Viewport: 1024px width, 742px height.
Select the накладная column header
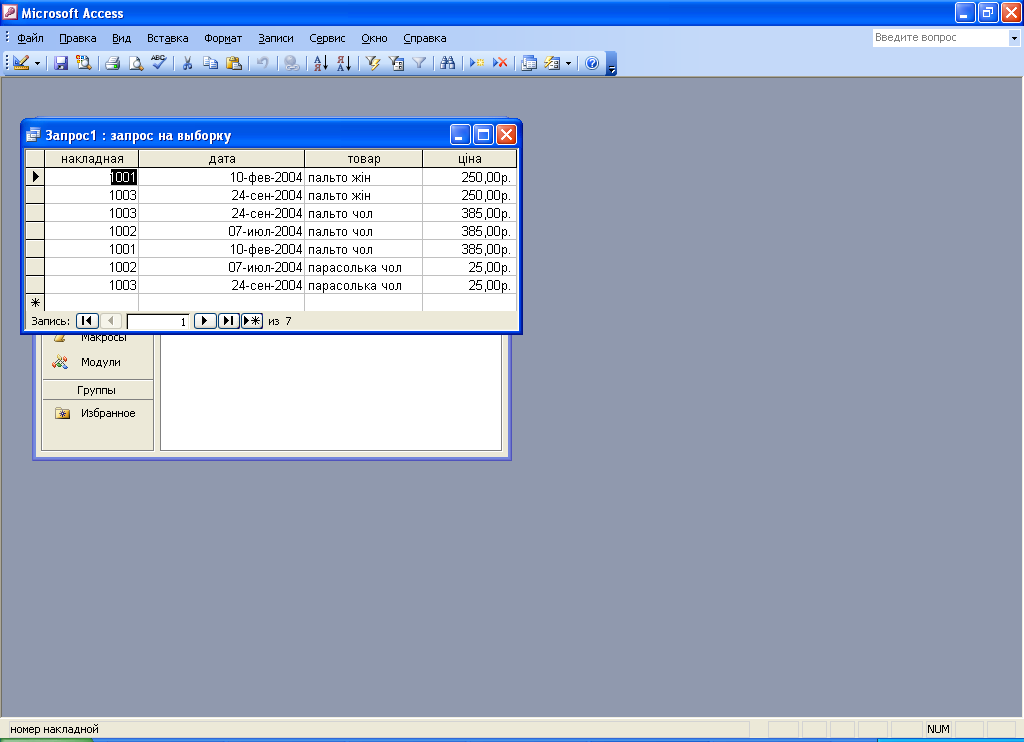coord(91,159)
